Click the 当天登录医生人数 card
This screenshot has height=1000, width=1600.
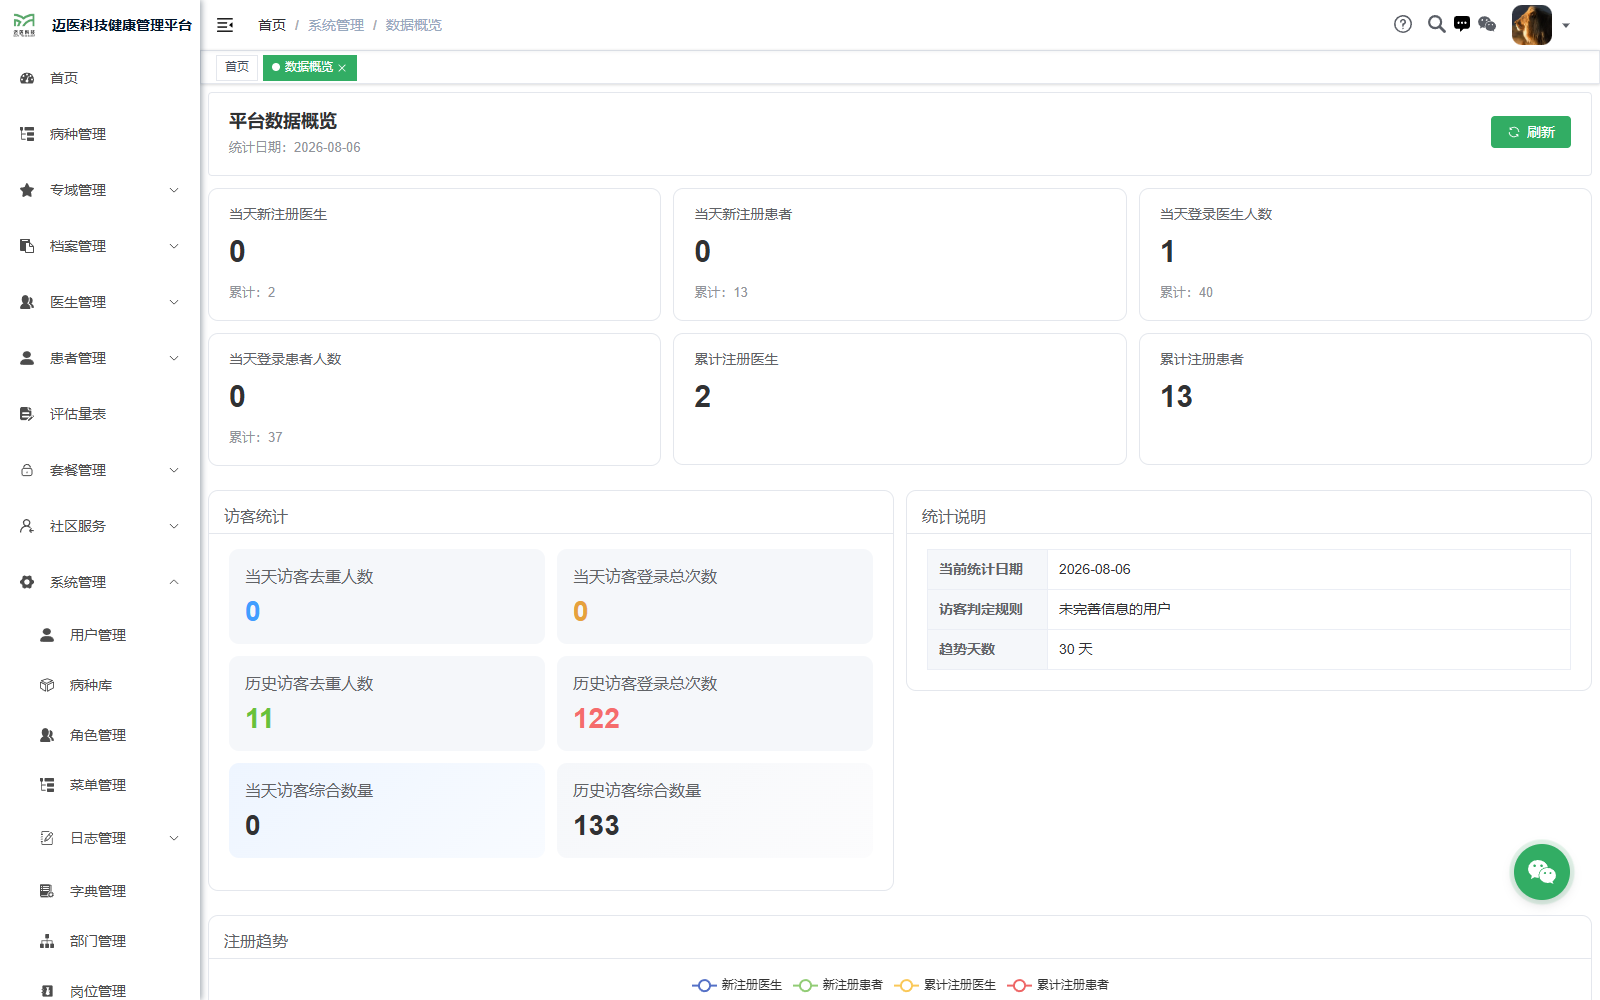(1365, 254)
